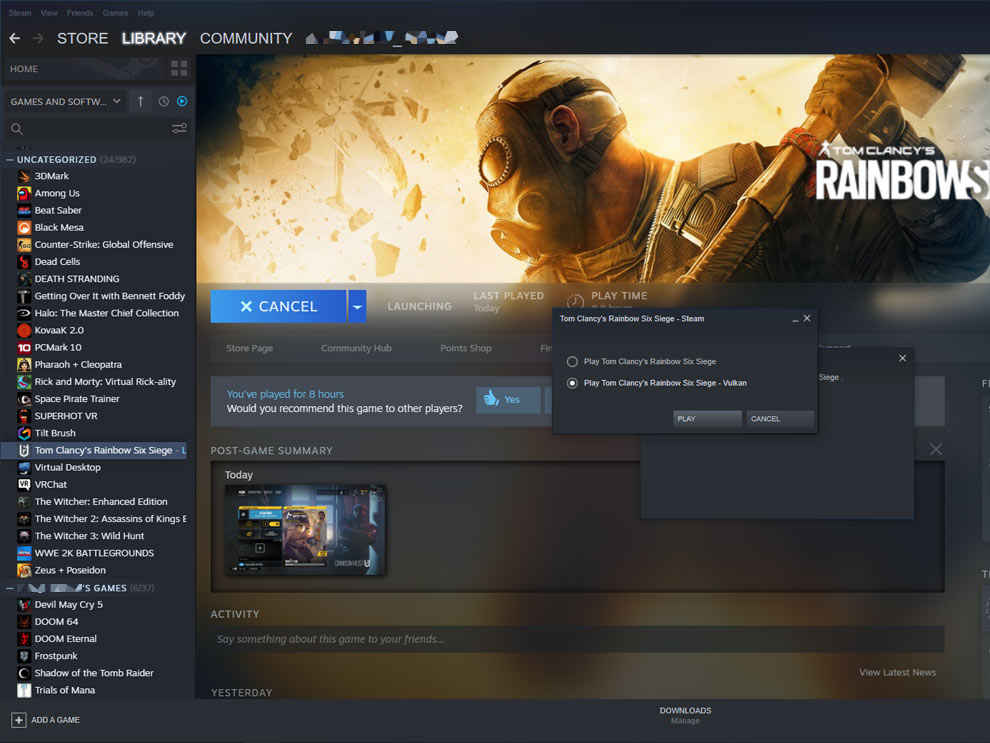This screenshot has height=743, width=990.
Task: Collapse the Uncategorized category
Action: (9, 160)
